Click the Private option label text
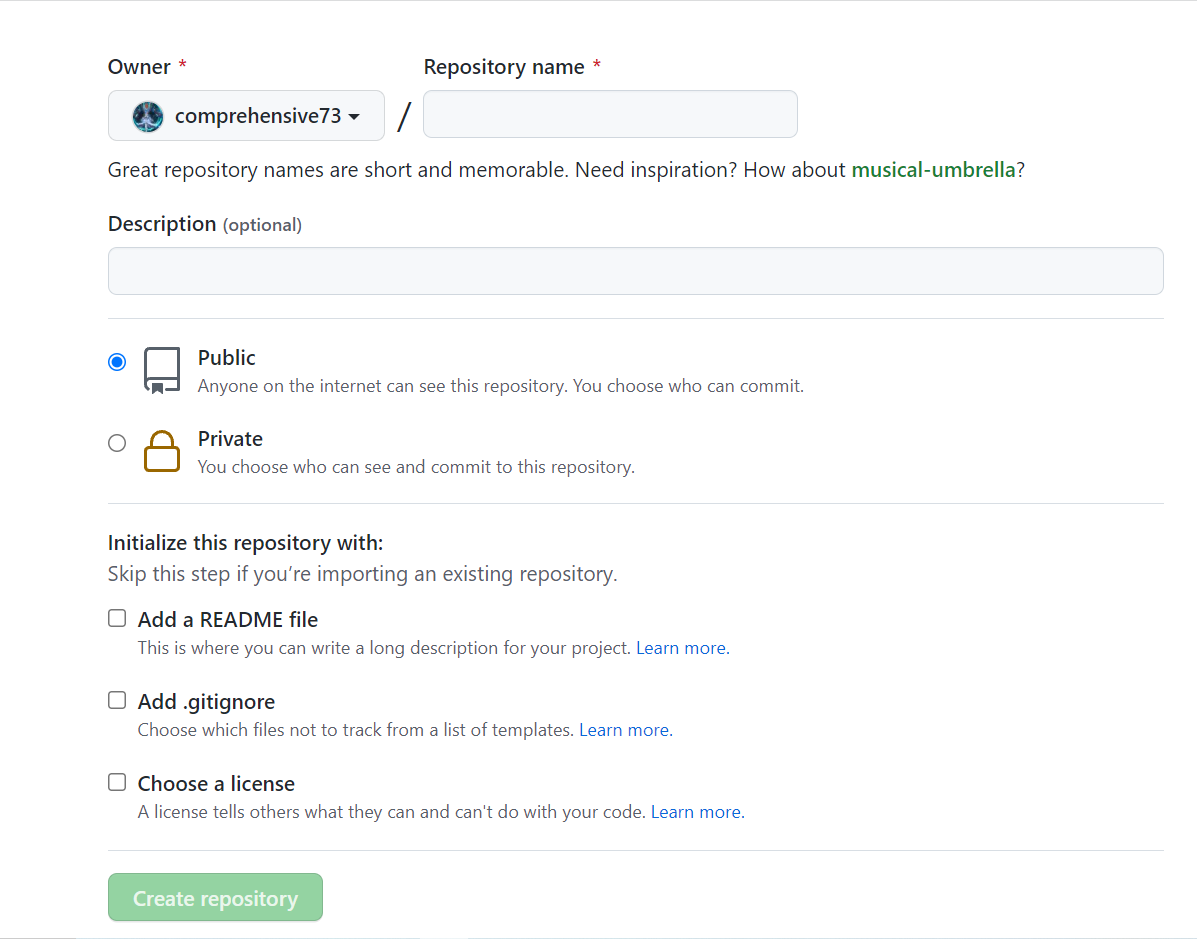 point(230,439)
